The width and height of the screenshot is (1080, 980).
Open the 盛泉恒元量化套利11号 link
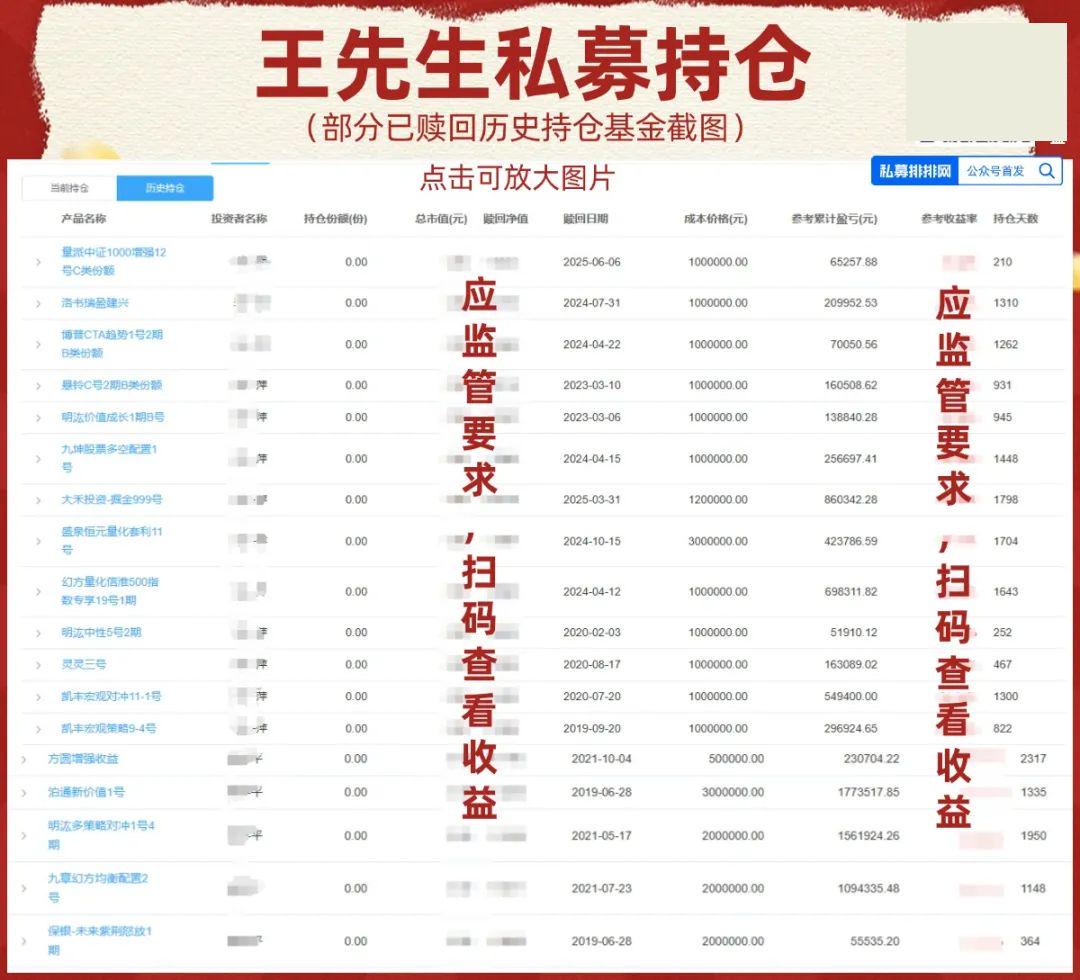click(112, 541)
